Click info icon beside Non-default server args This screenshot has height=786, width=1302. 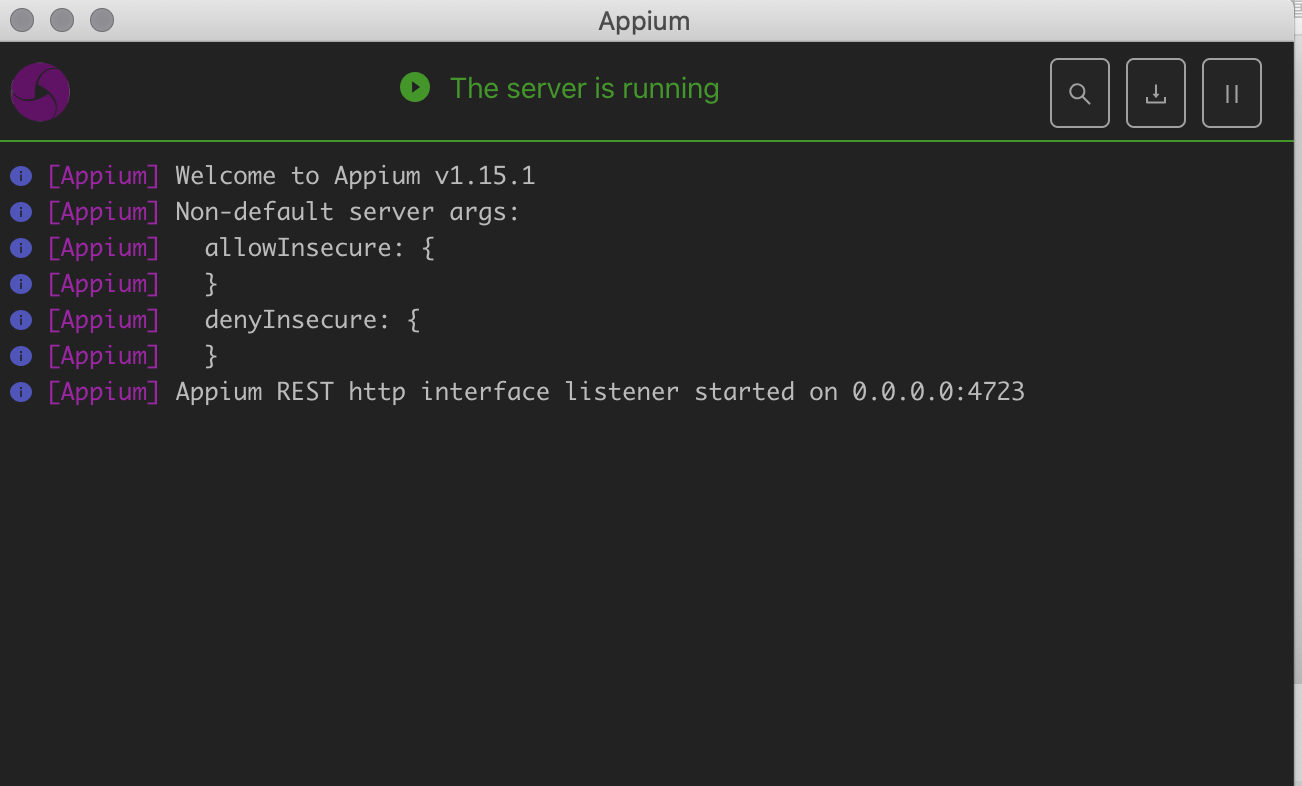(21, 213)
